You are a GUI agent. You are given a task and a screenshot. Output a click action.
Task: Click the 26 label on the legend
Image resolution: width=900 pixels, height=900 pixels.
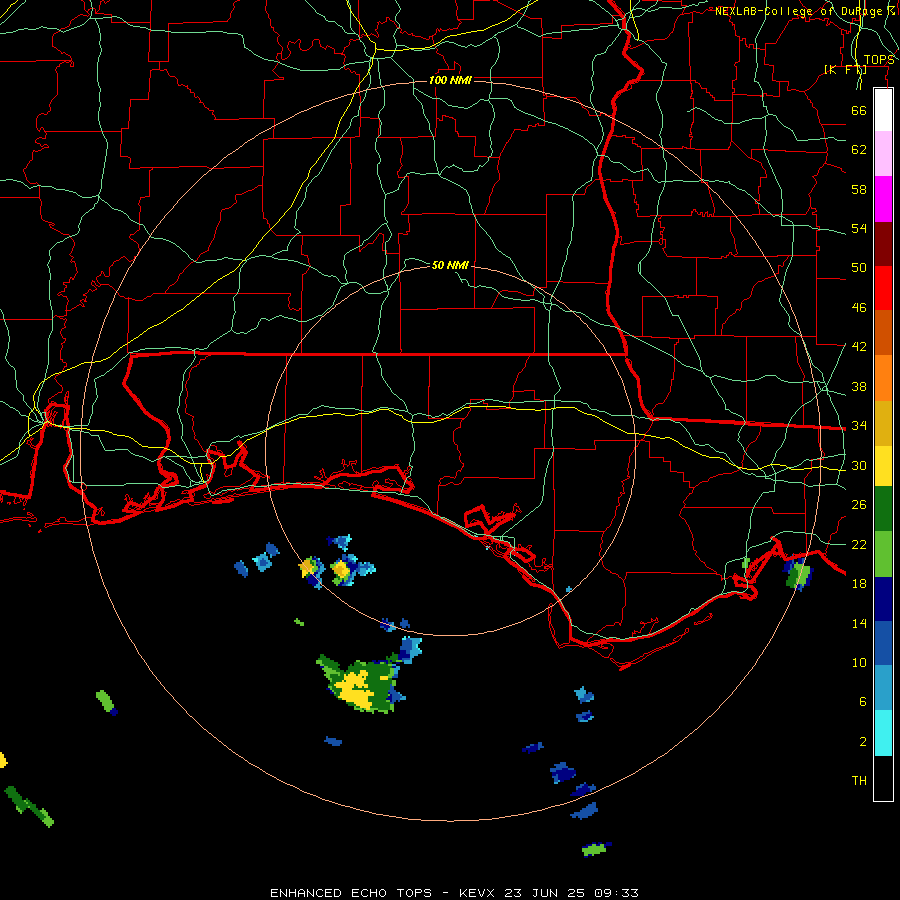(859, 505)
